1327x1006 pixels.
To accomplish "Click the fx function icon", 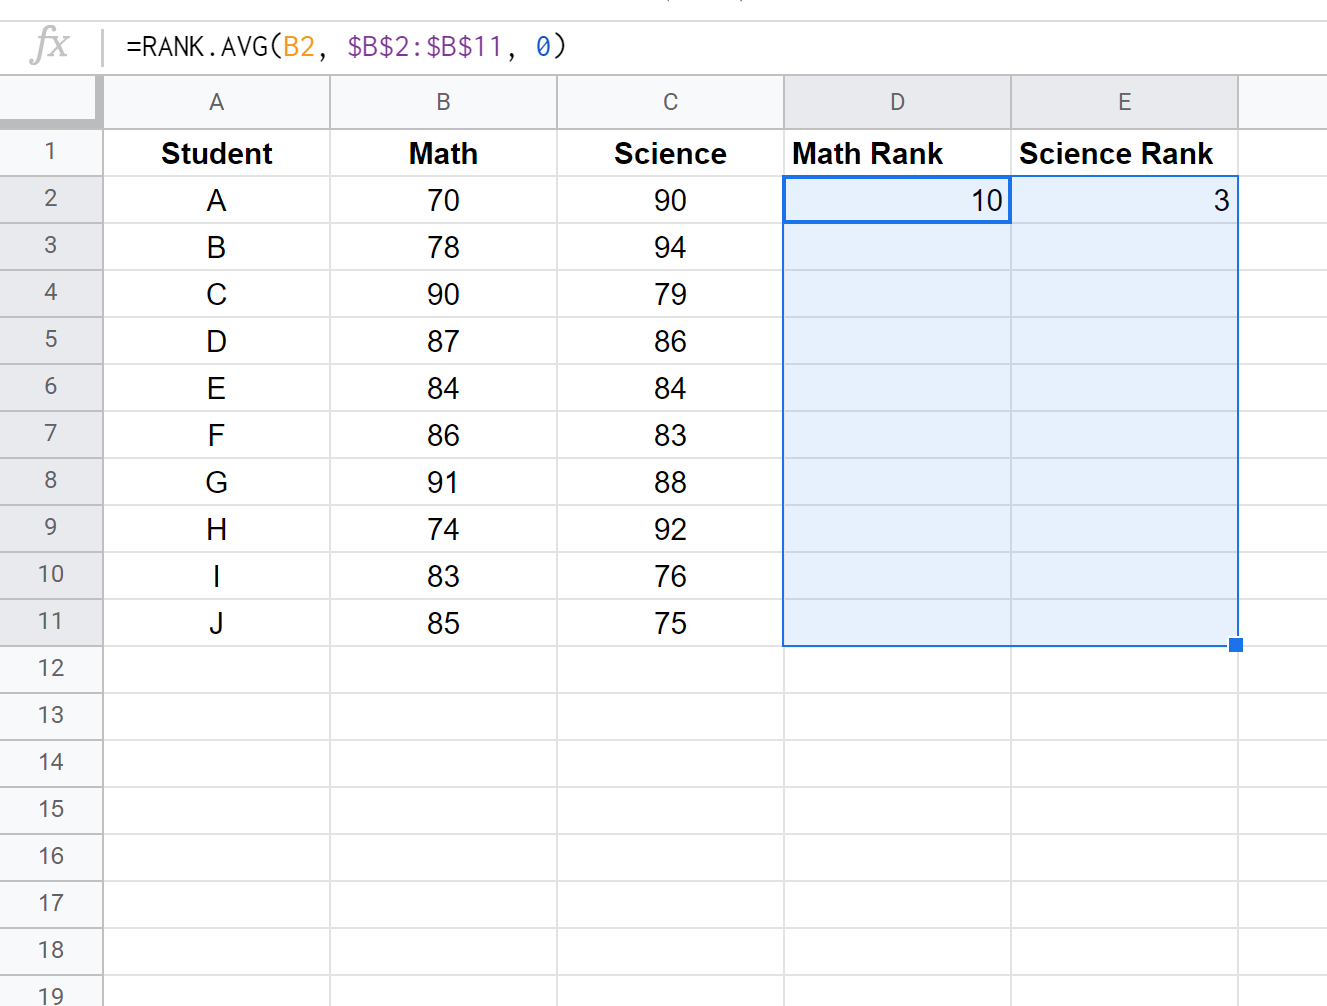I will pyautogui.click(x=50, y=46).
